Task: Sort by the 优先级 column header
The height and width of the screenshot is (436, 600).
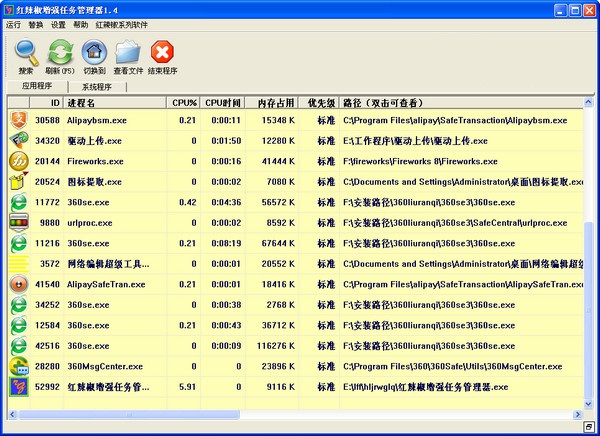Action: 319,103
